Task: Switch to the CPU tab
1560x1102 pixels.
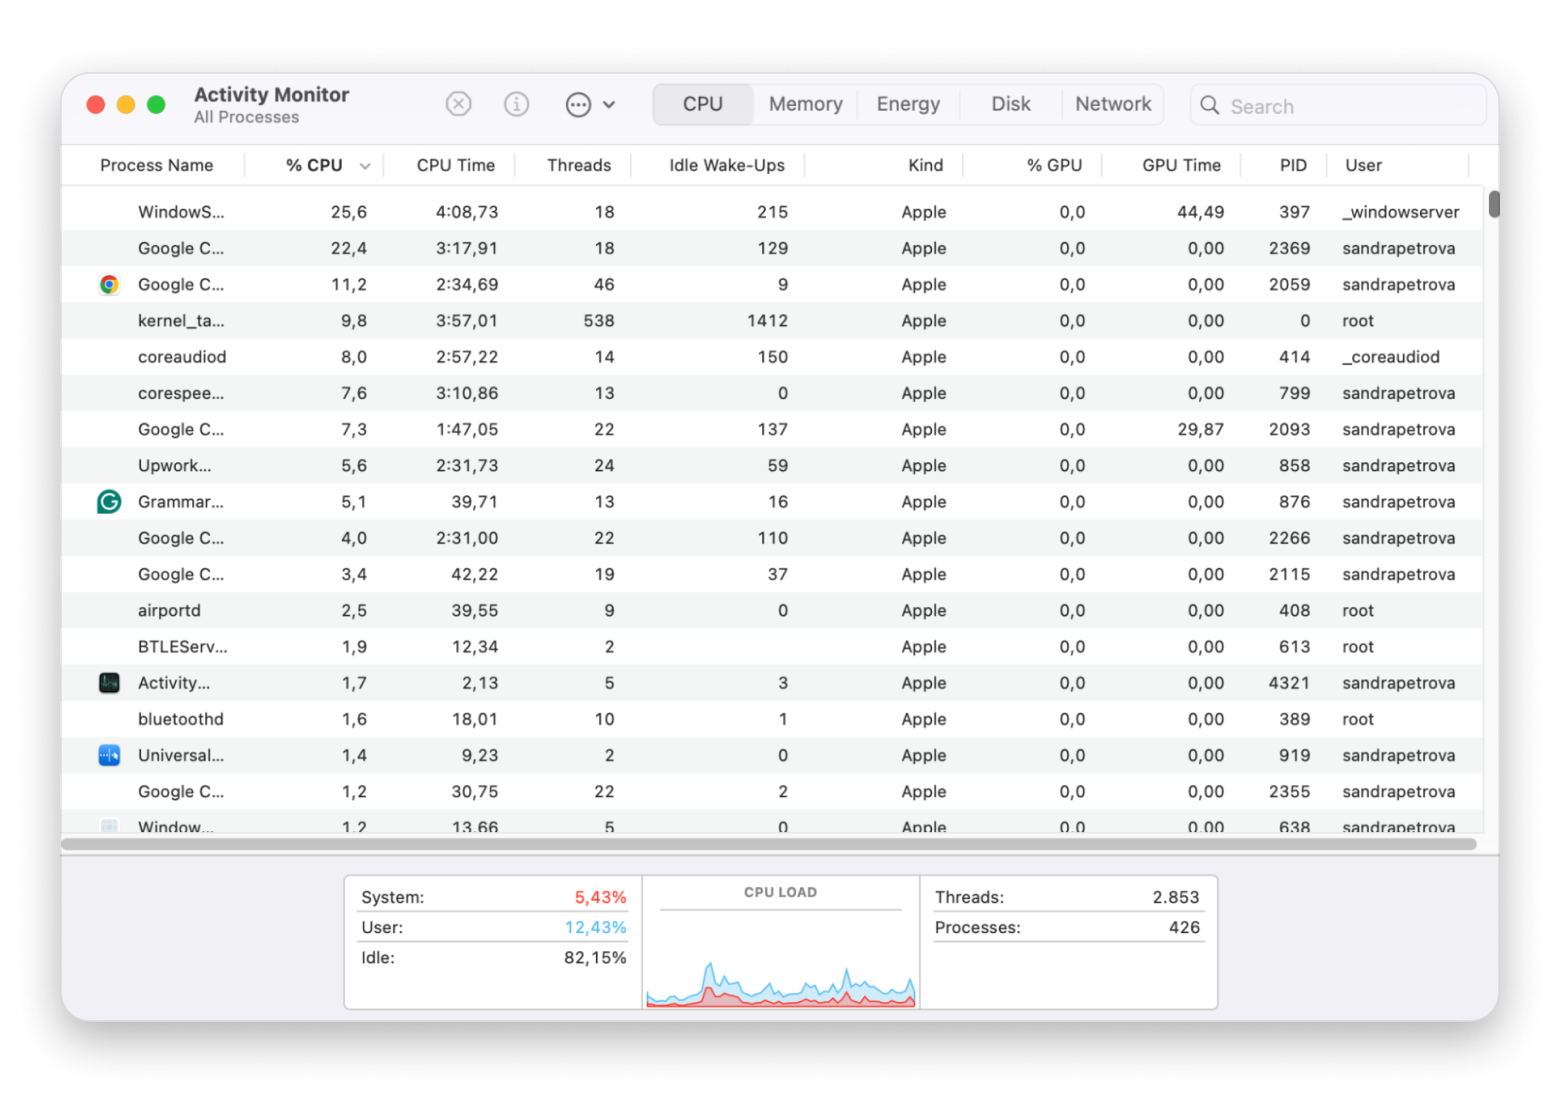Action: pyautogui.click(x=703, y=104)
